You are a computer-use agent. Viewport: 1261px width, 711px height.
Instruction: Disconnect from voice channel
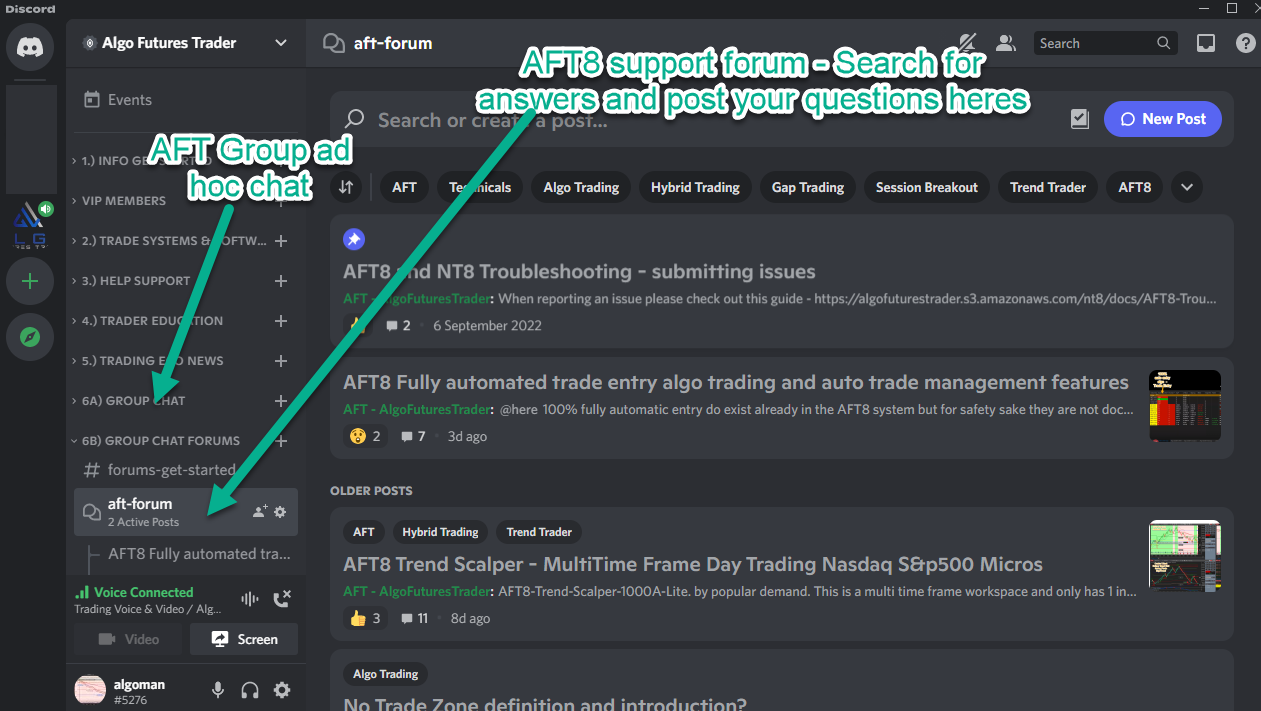[x=282, y=599]
